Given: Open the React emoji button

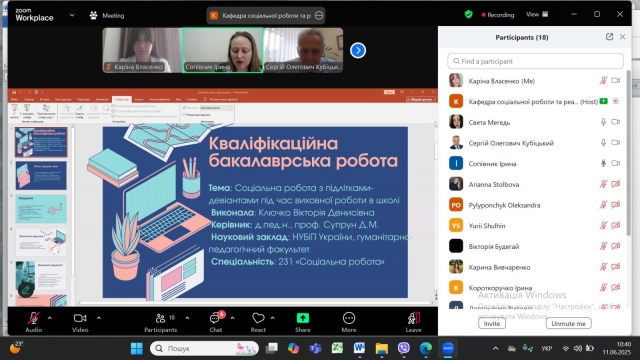Looking at the screenshot, I should (258, 322).
